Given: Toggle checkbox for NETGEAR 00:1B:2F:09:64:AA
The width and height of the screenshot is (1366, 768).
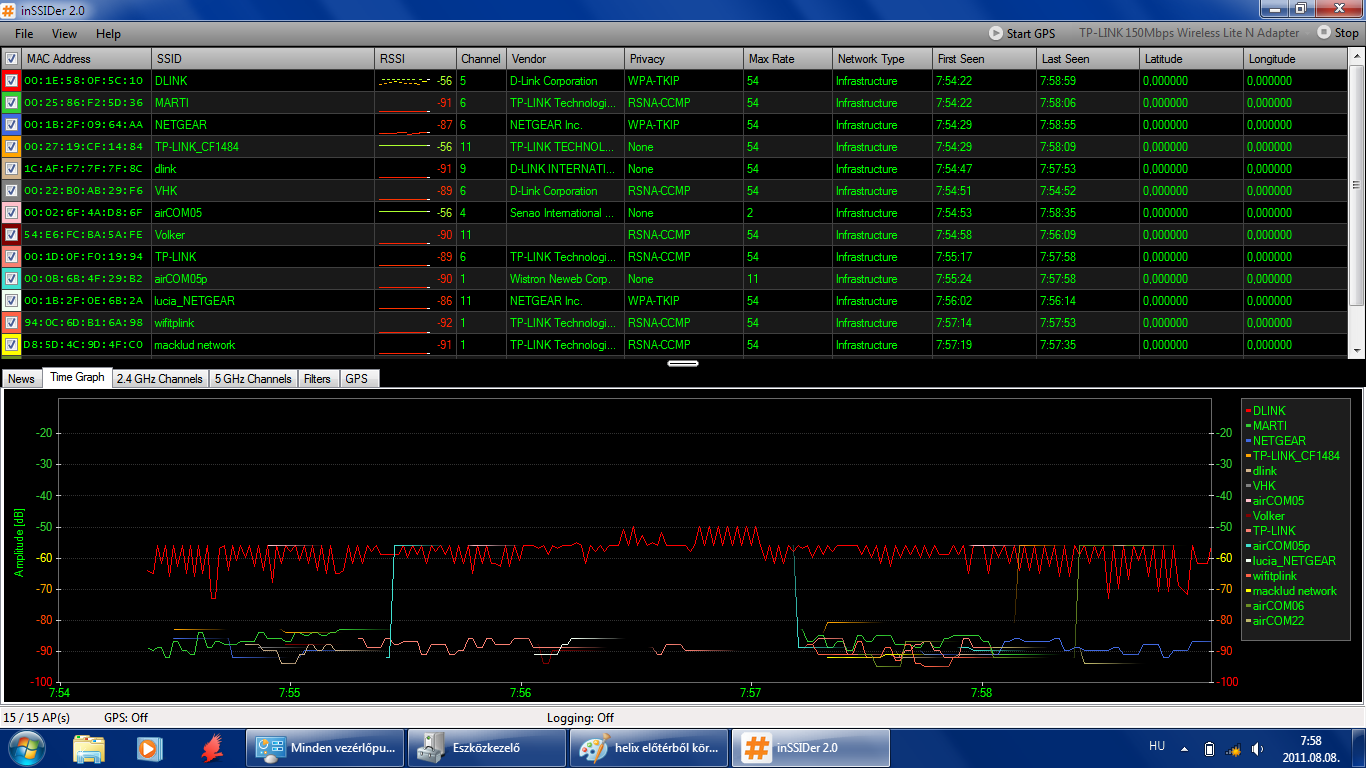Looking at the screenshot, I should (11, 125).
